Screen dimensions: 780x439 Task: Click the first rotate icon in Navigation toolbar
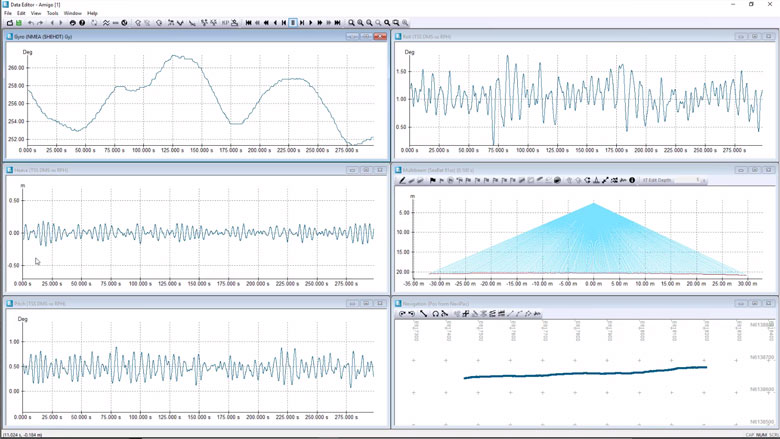[x=402, y=314]
